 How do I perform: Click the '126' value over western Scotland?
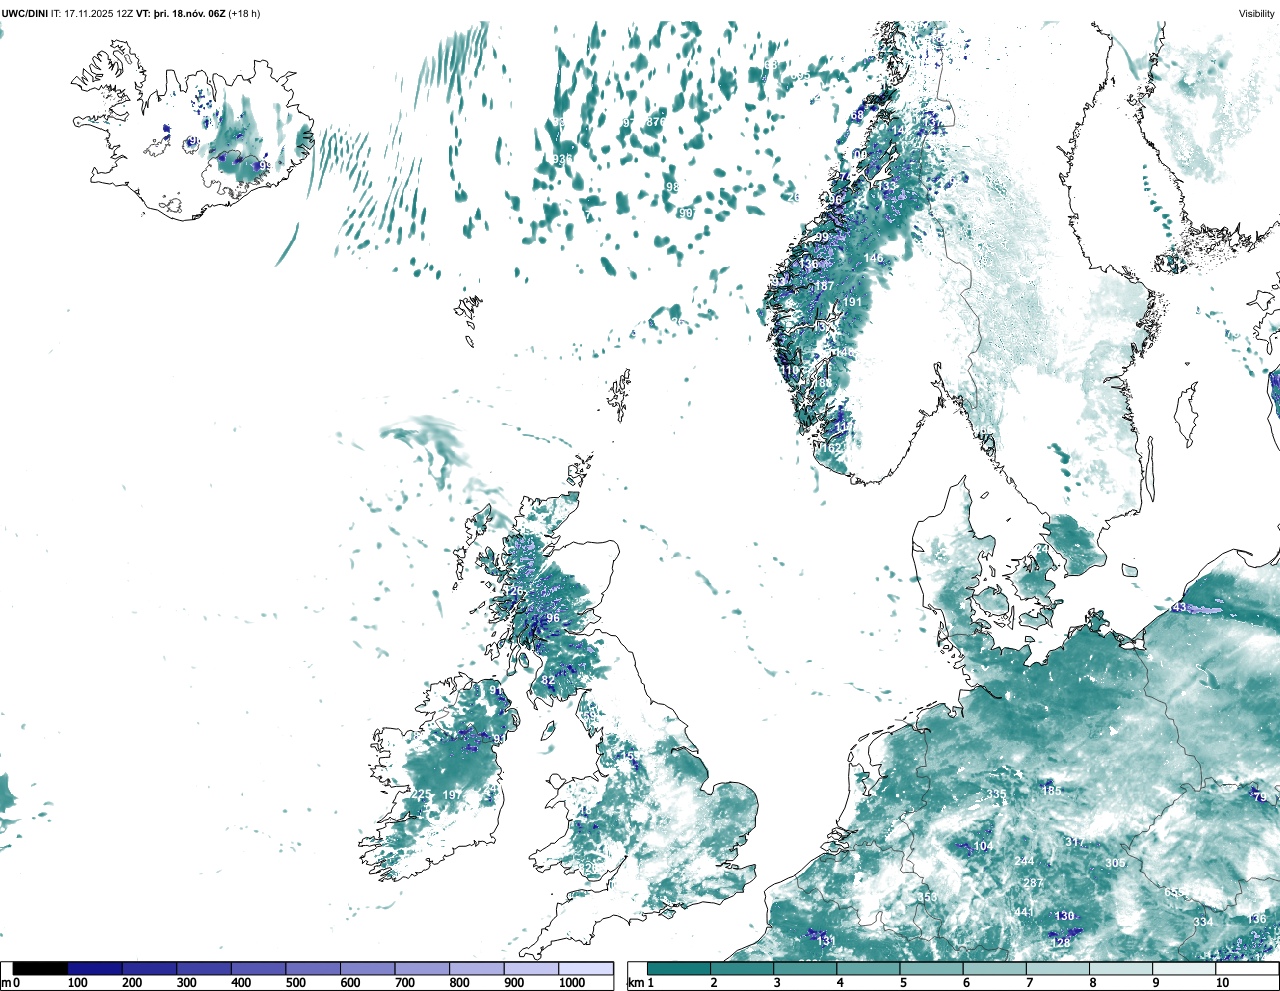point(513,592)
